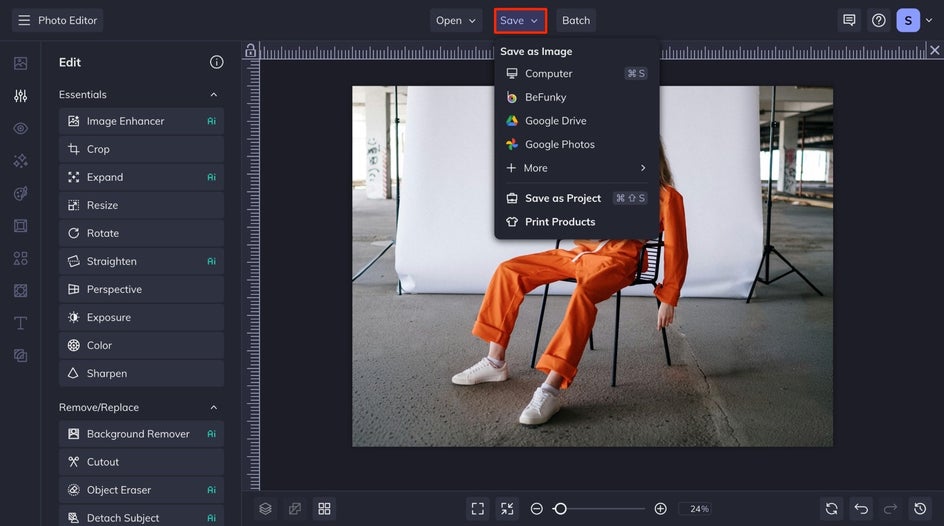Open the Open dropdown menu
Viewport: 944px width, 526px height.
456,20
